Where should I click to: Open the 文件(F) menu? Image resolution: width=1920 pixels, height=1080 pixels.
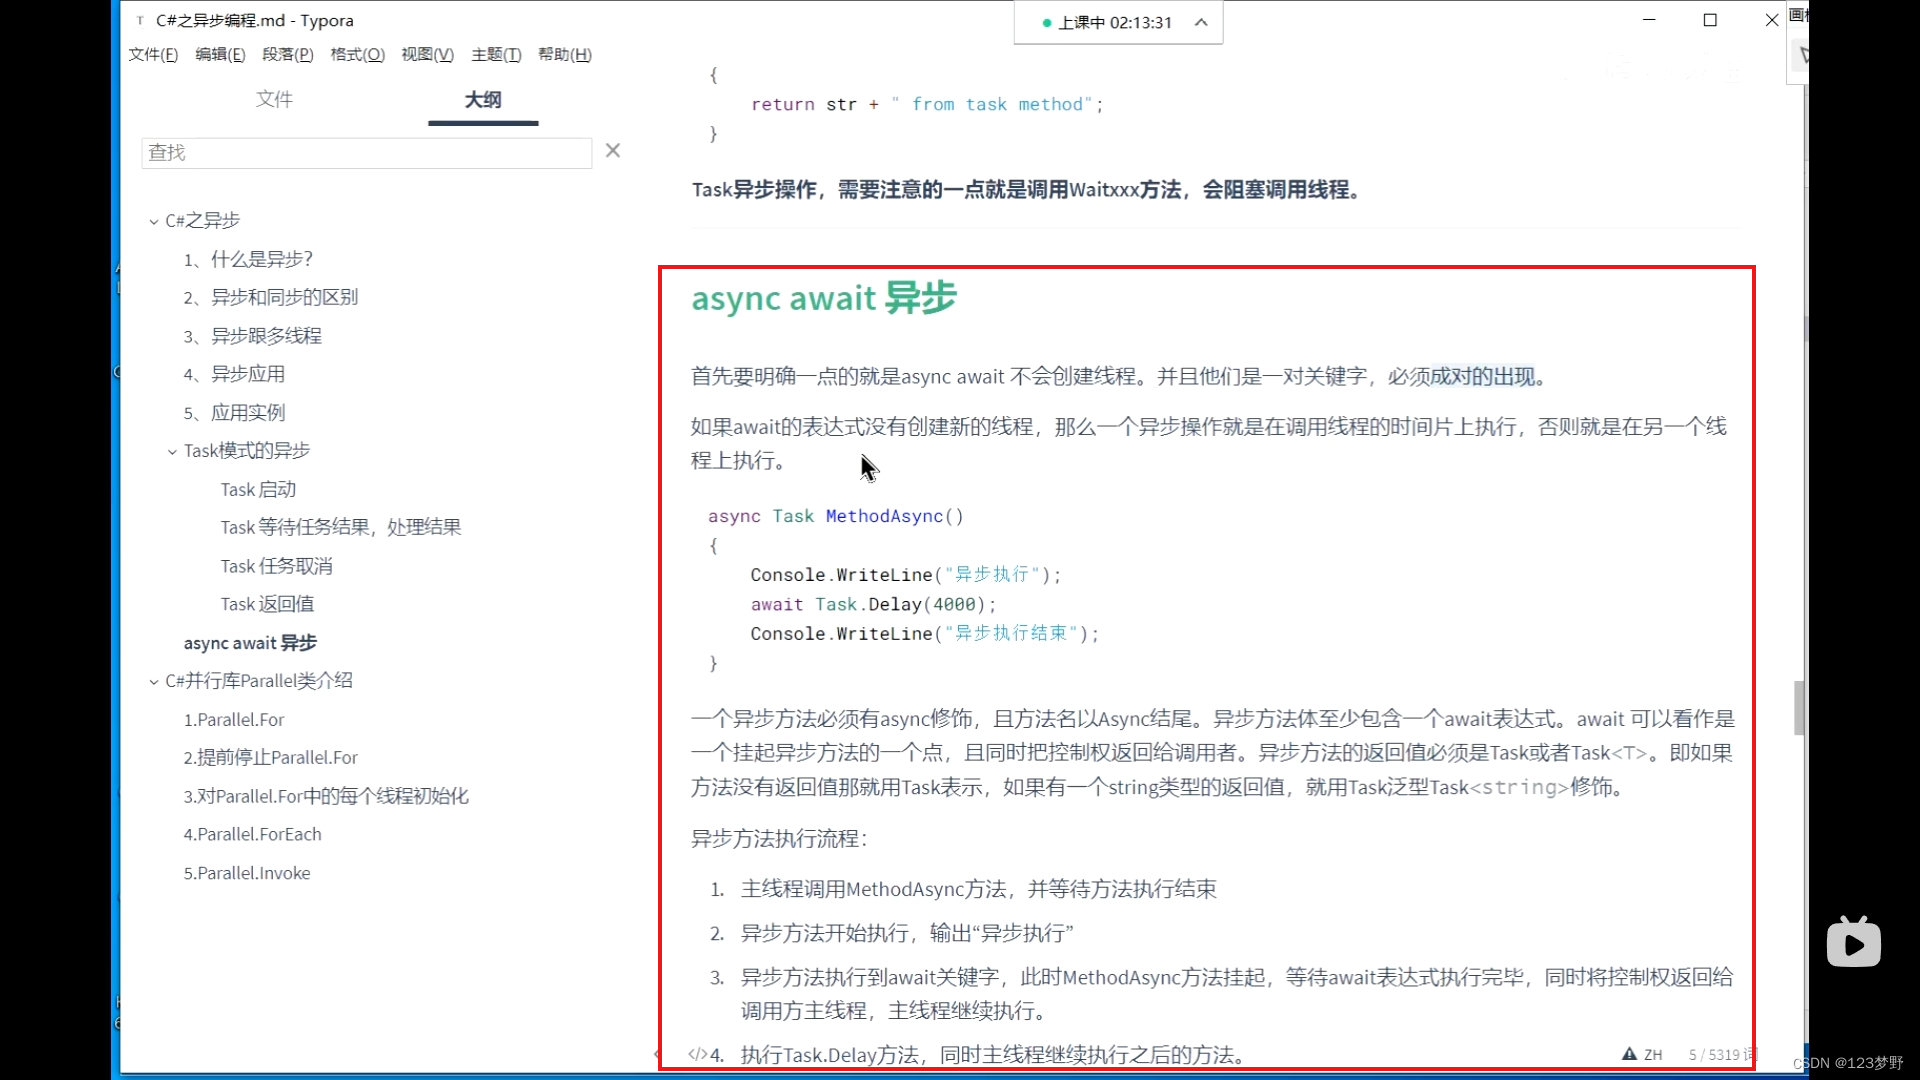click(x=152, y=55)
